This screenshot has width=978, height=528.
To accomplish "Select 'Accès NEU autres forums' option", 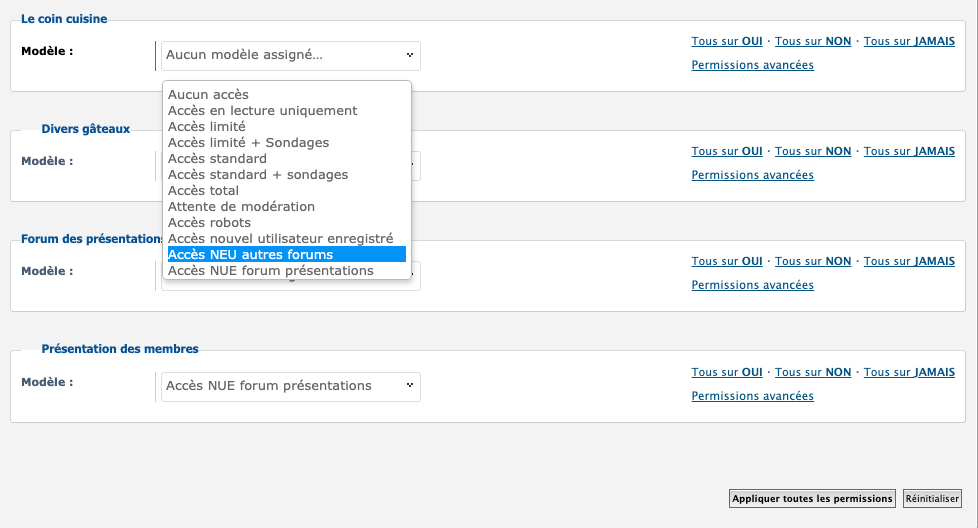I will [x=250, y=255].
